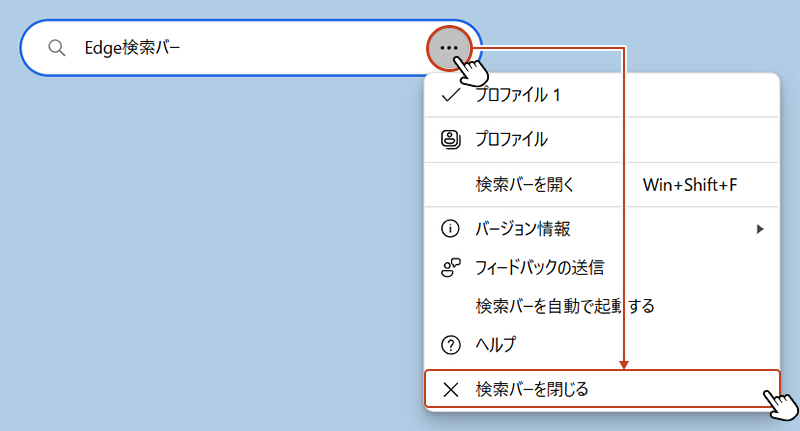Select the checked プロファイル 1 entry

pos(602,95)
